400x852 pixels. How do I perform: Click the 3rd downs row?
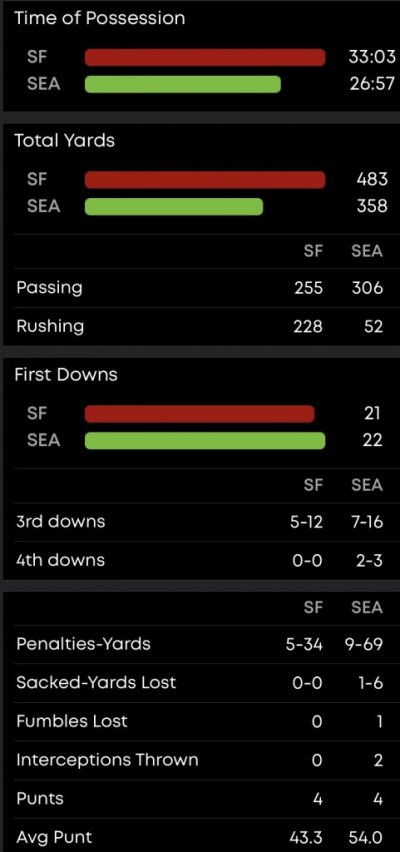[x=199, y=522]
